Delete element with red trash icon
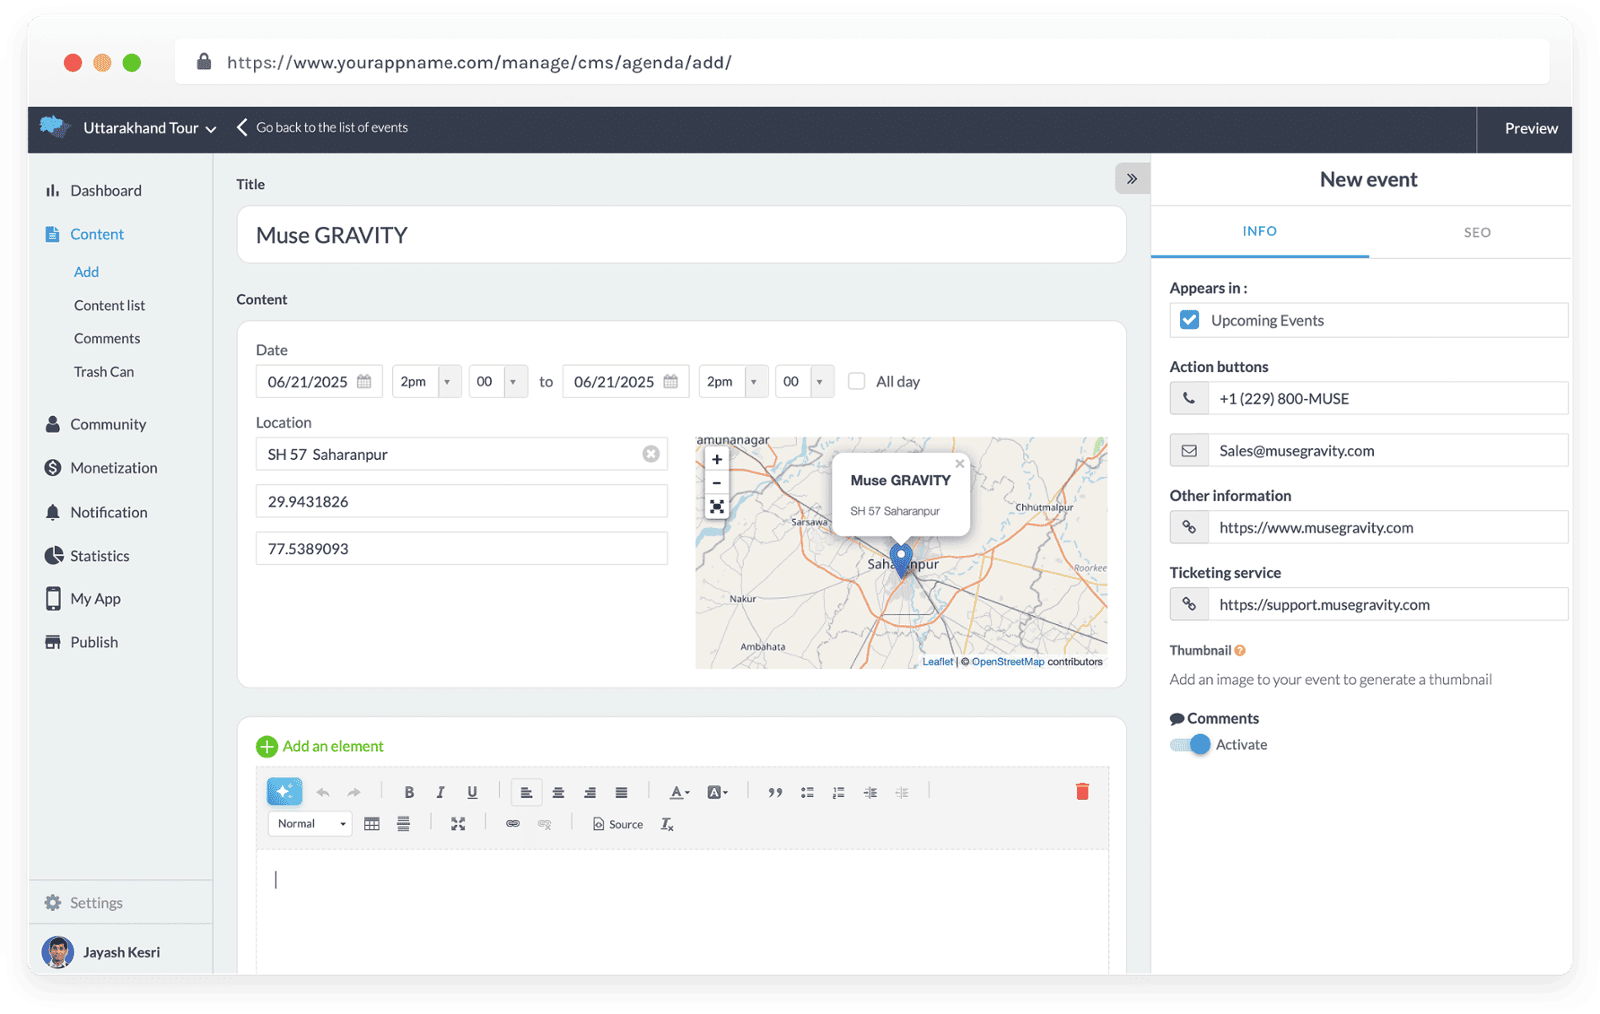 tap(1082, 792)
